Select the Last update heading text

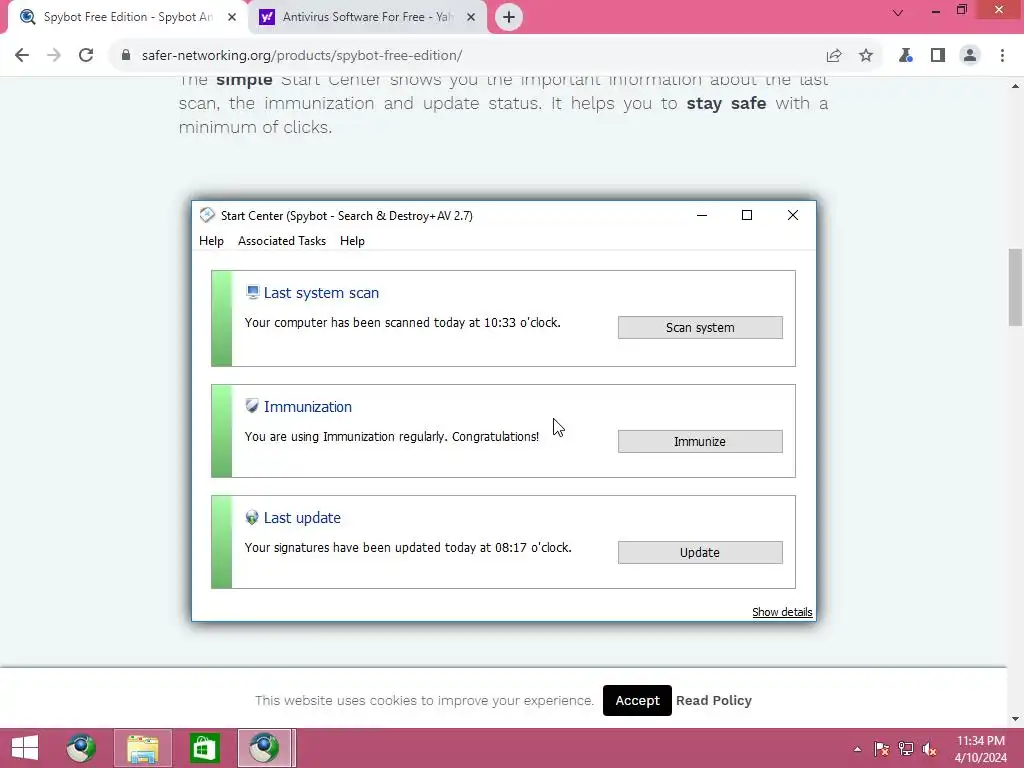coord(302,517)
